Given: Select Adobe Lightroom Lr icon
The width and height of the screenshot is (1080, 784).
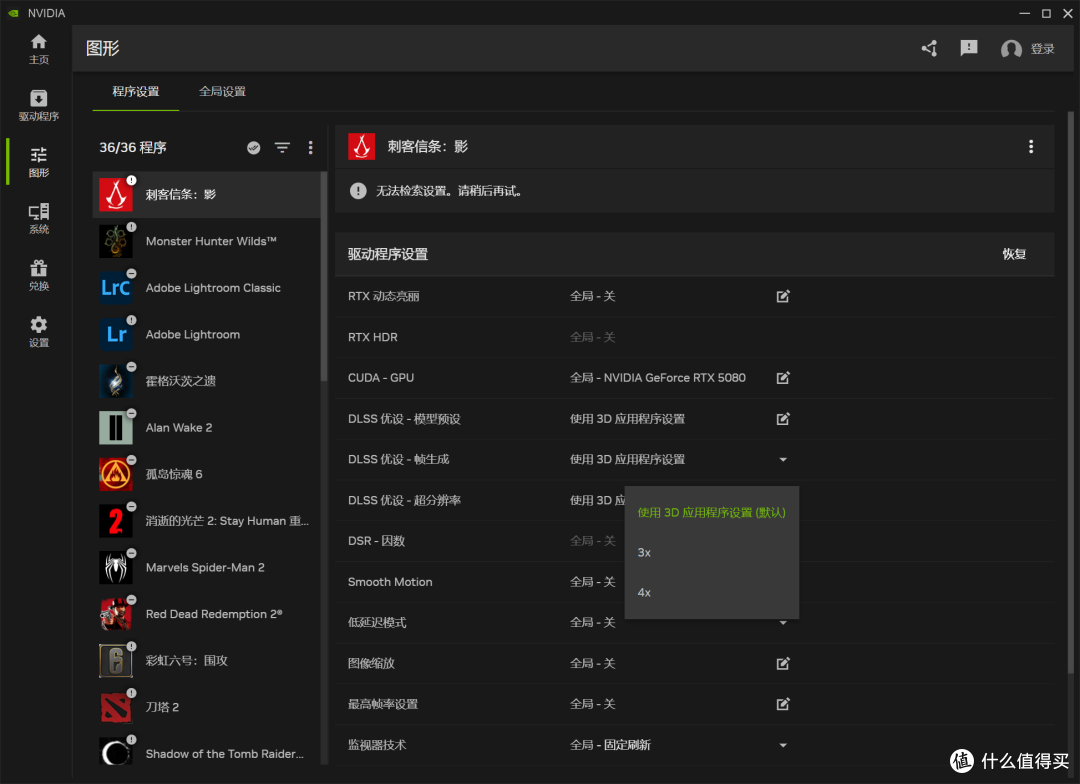Looking at the screenshot, I should point(116,334).
